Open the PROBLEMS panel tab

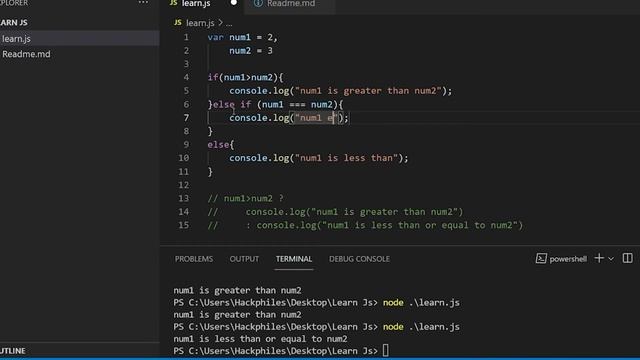coord(194,259)
